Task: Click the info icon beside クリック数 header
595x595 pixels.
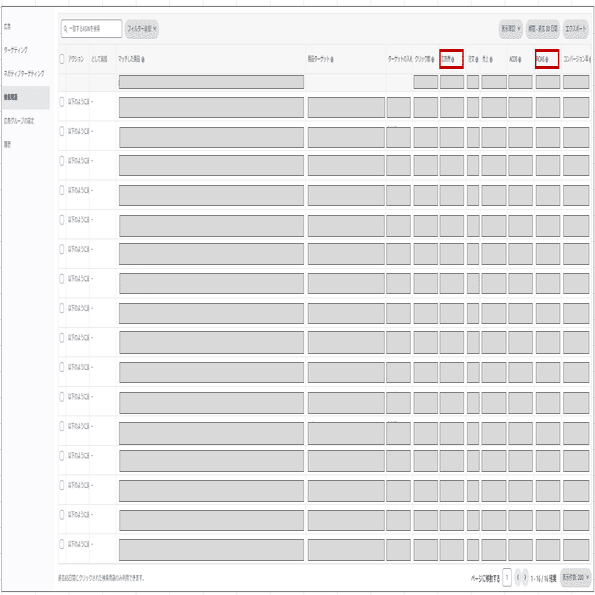Action: click(x=433, y=59)
